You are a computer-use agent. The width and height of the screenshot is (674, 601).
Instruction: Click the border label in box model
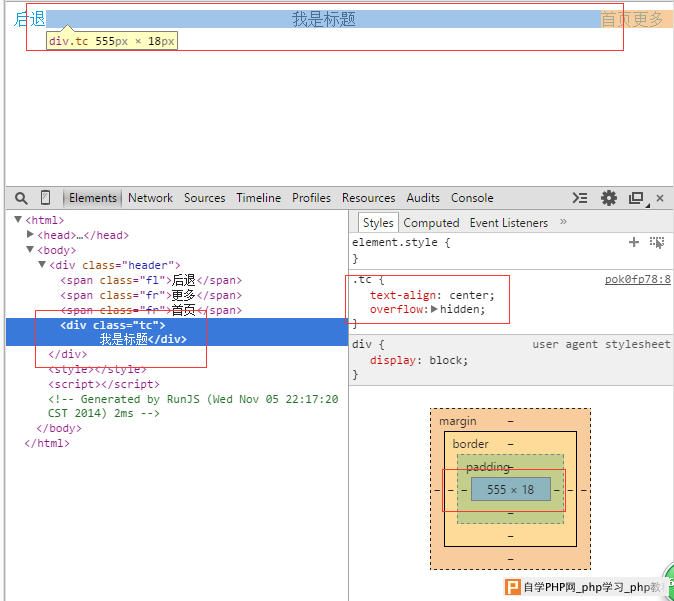[470, 444]
